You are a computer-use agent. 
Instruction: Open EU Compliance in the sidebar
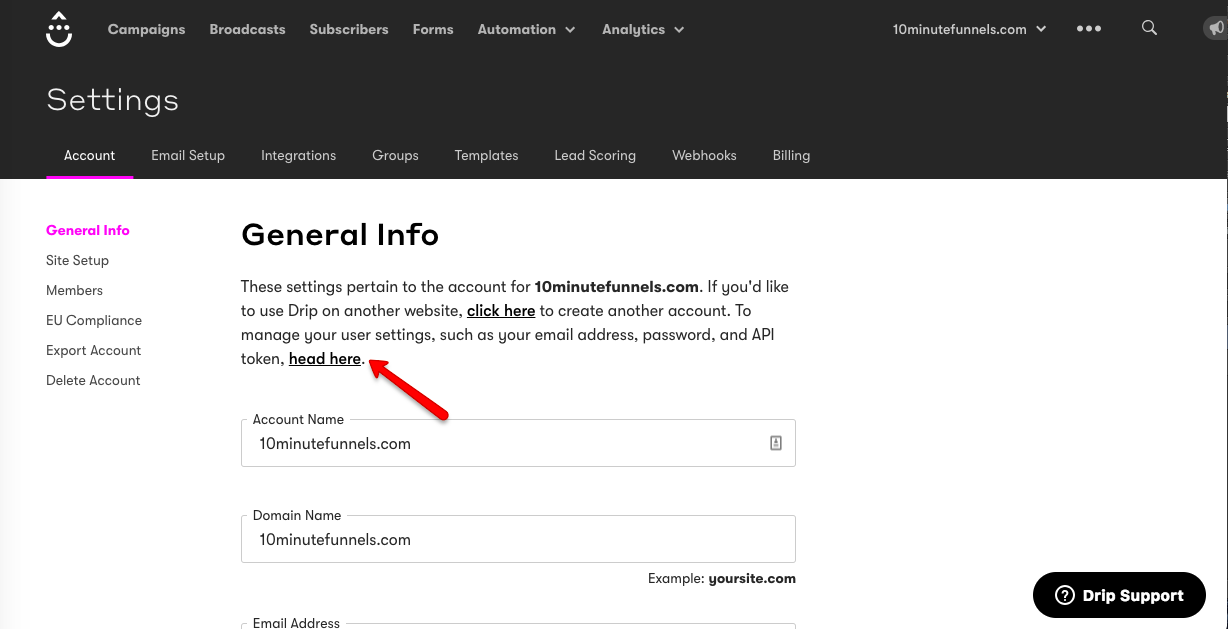tap(94, 320)
